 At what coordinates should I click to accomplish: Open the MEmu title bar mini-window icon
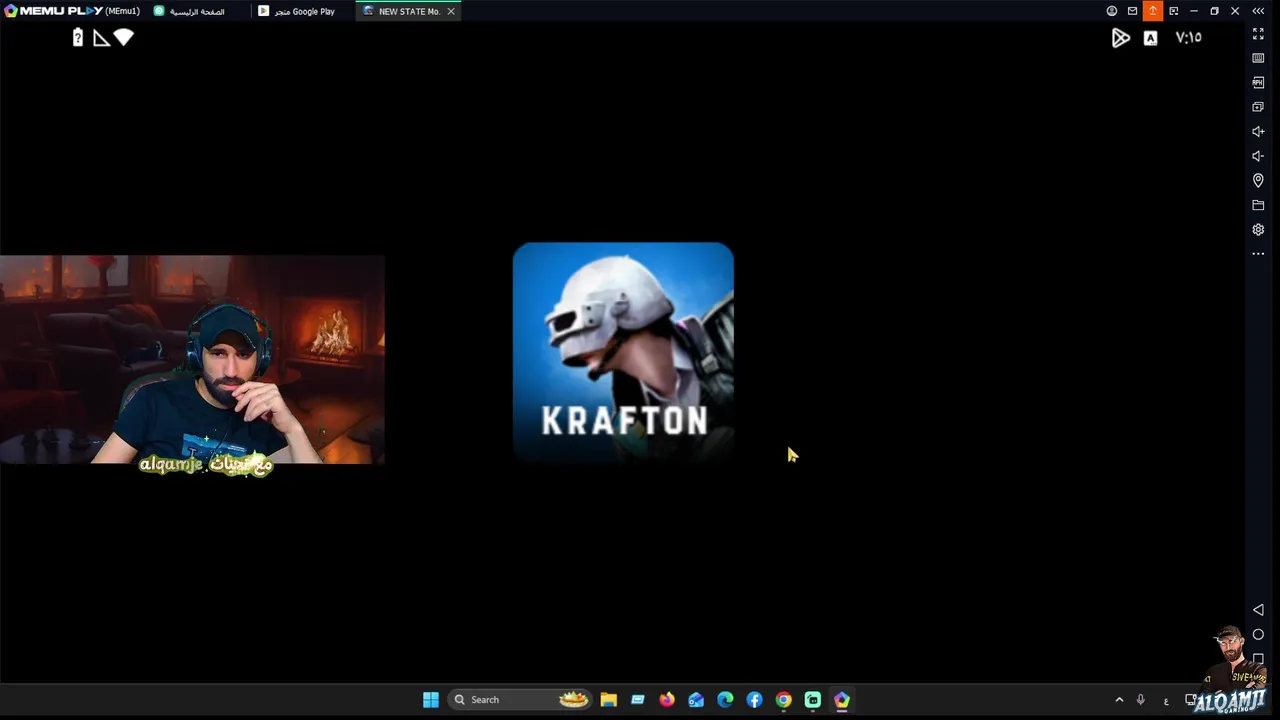(1174, 11)
